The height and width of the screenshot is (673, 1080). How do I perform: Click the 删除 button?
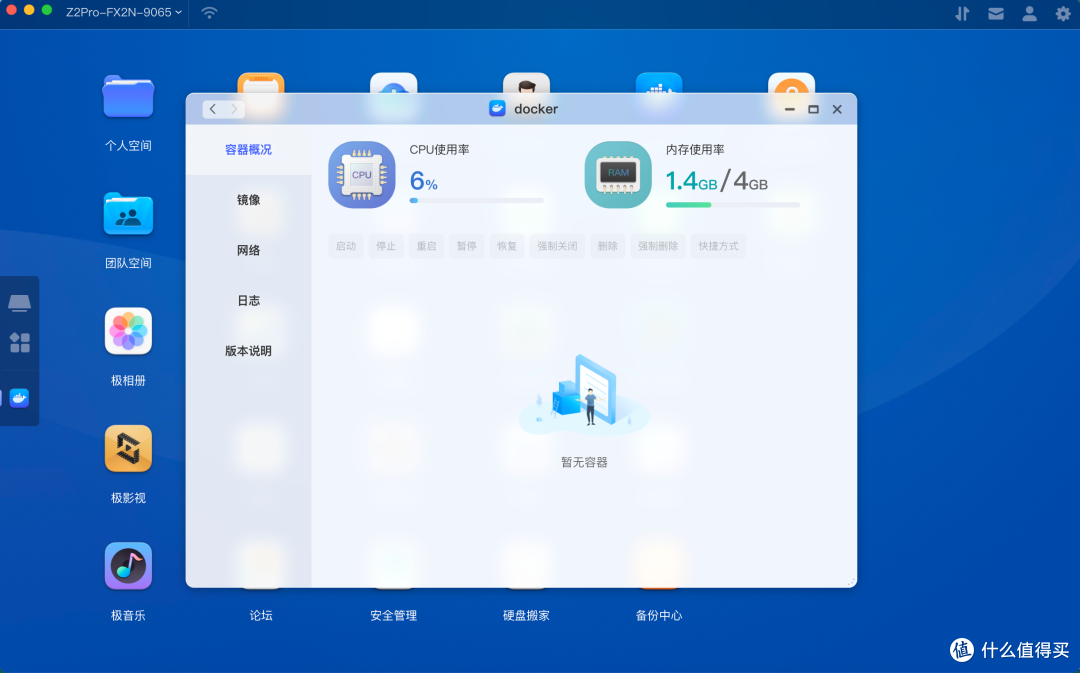pos(608,246)
